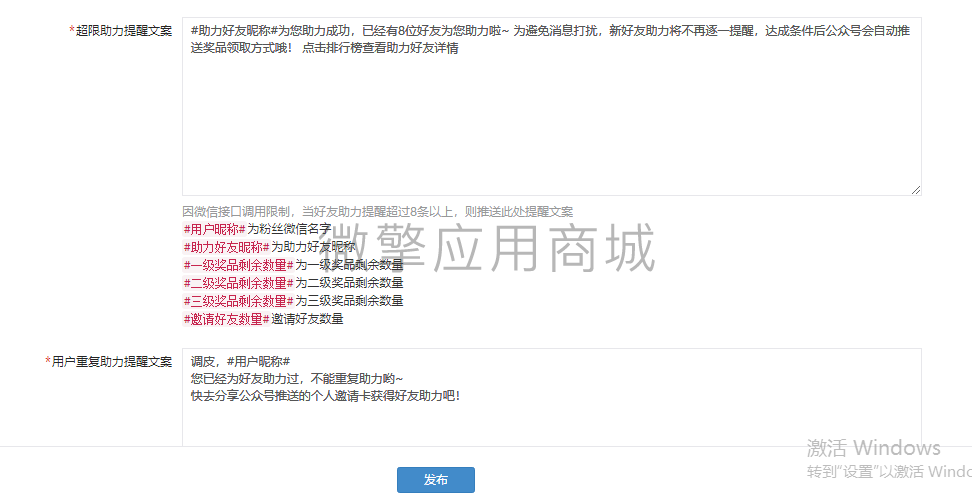The height and width of the screenshot is (497, 972).
Task: Click the 超限助力提醒文案 field label
Action: pyautogui.click(x=120, y=30)
